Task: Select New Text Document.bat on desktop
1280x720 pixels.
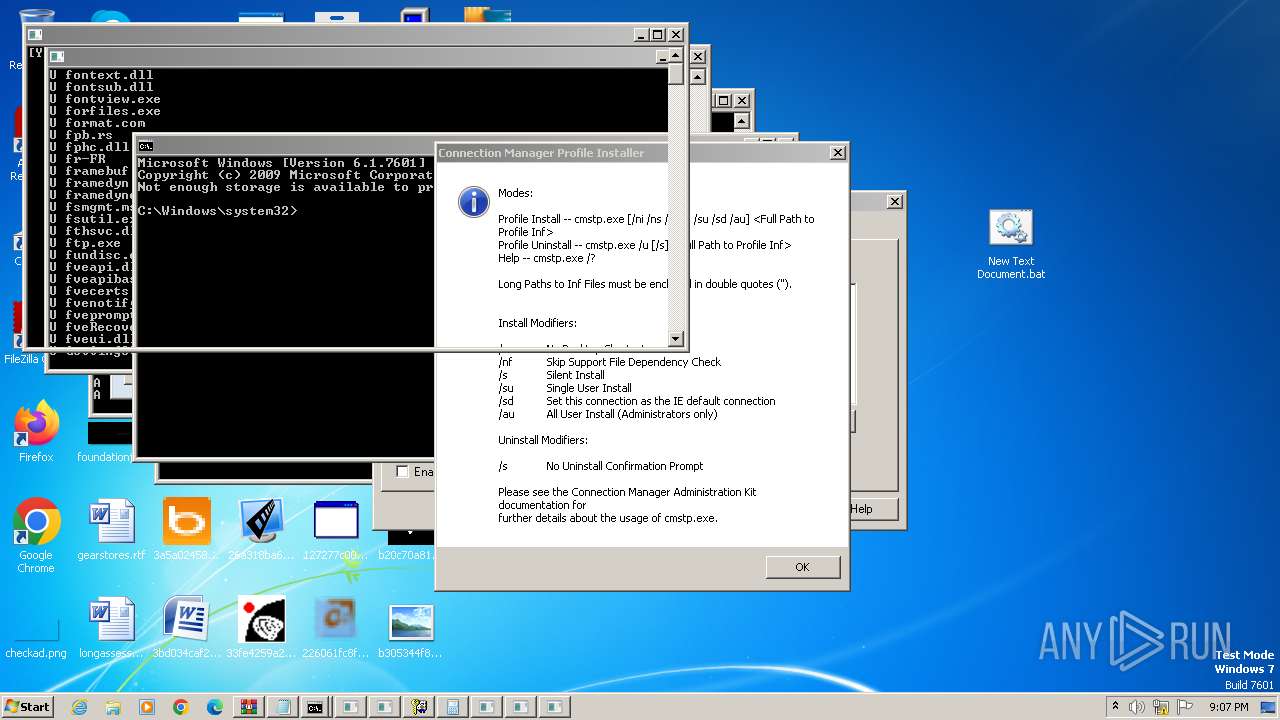Action: pyautogui.click(x=1011, y=245)
